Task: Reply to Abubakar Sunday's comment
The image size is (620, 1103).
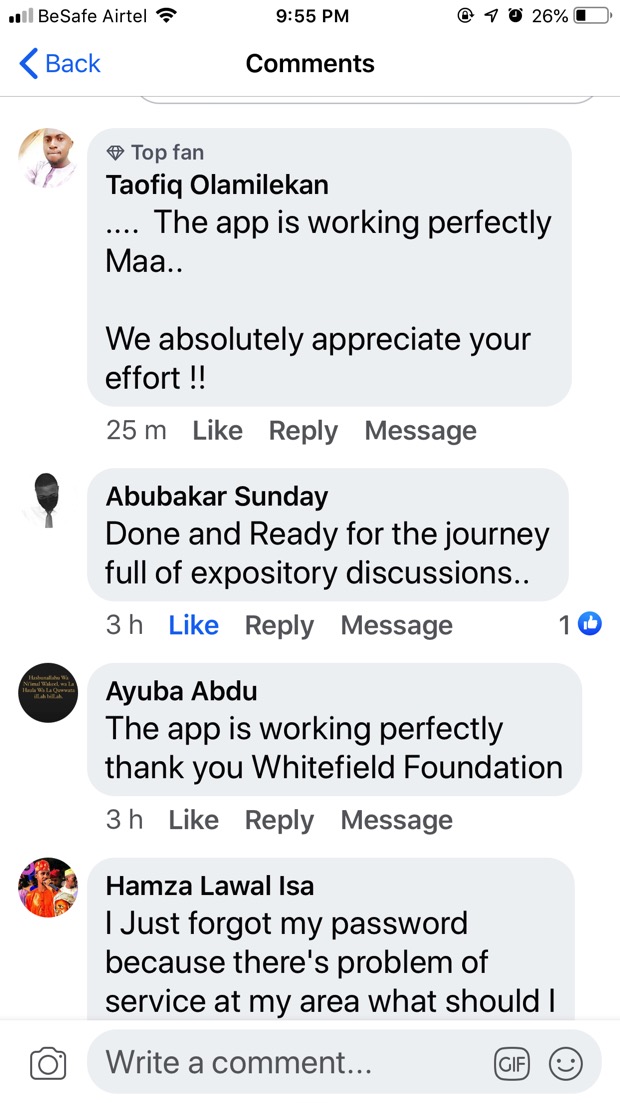Action: coord(279,625)
